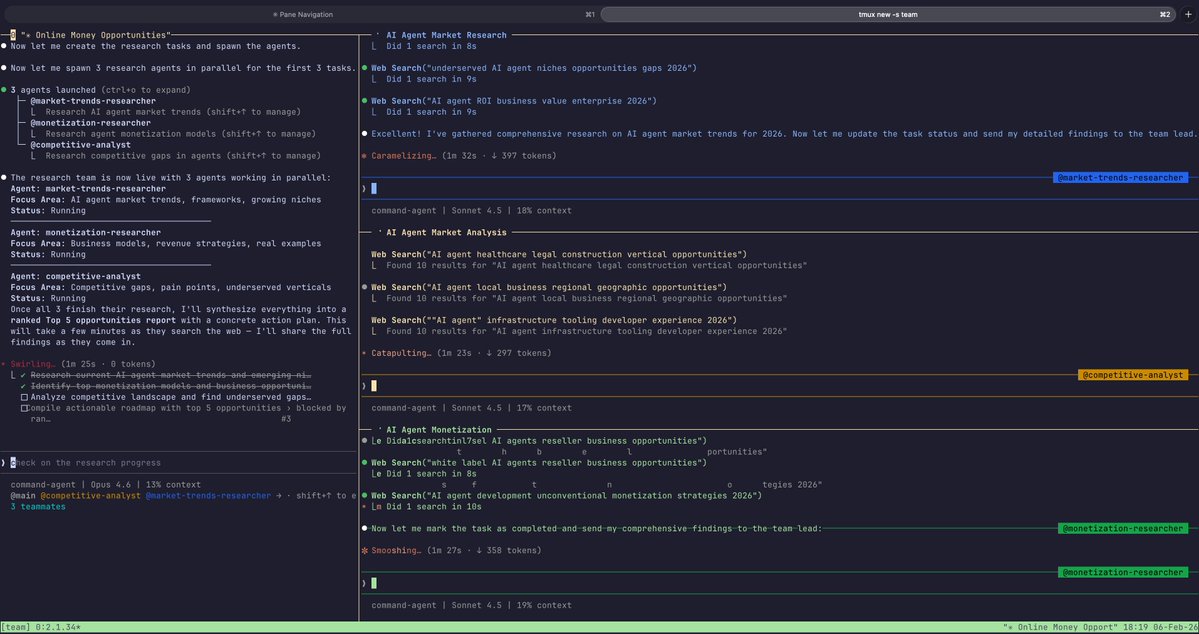
Task: Click '13% context' indicator in left pane
Action: coord(173,485)
